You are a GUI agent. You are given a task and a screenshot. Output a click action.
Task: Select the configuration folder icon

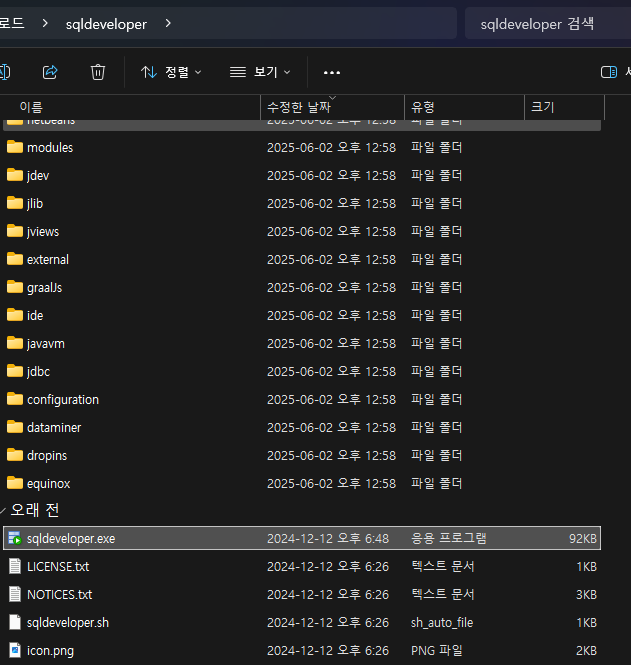[x=15, y=399]
